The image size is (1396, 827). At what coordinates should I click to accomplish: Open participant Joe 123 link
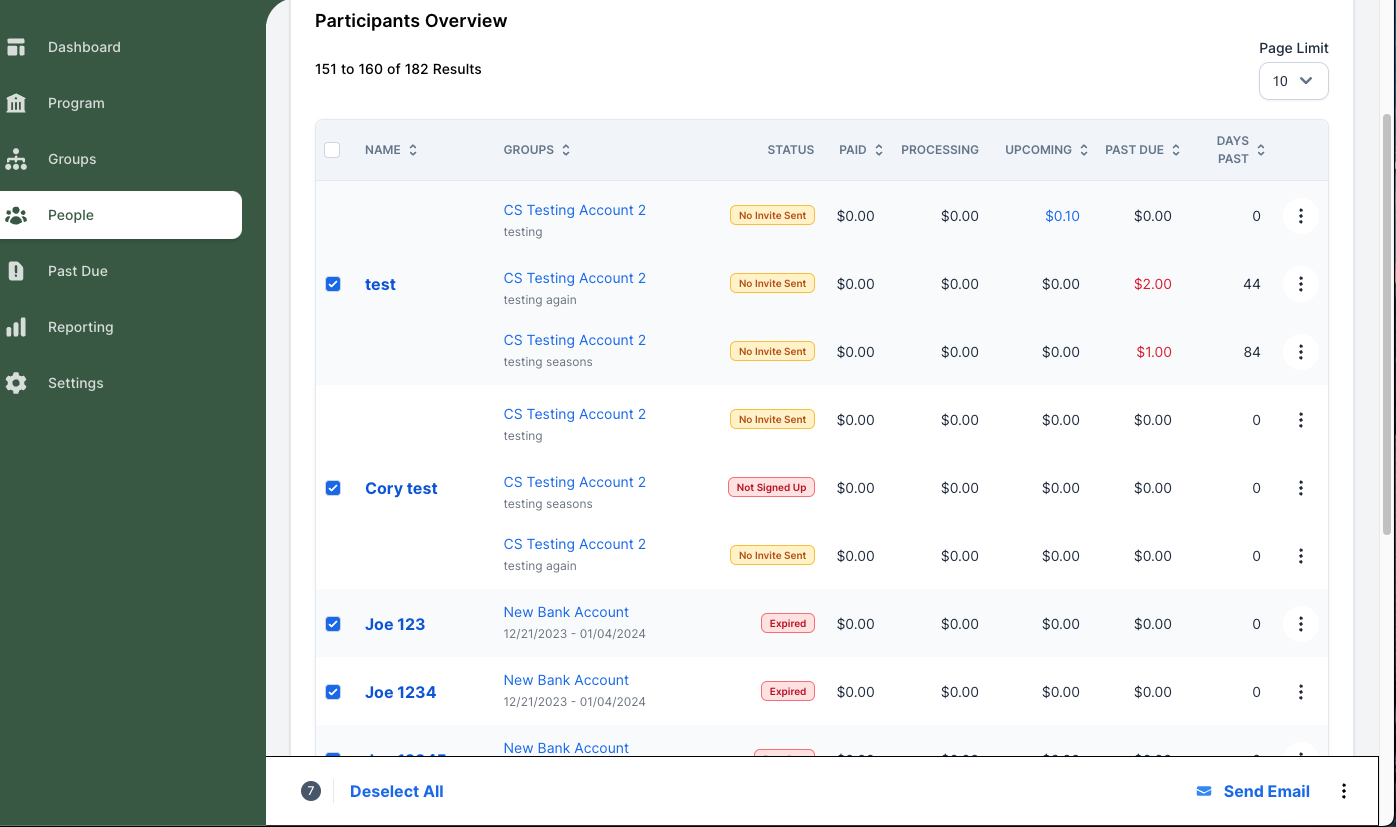(395, 624)
